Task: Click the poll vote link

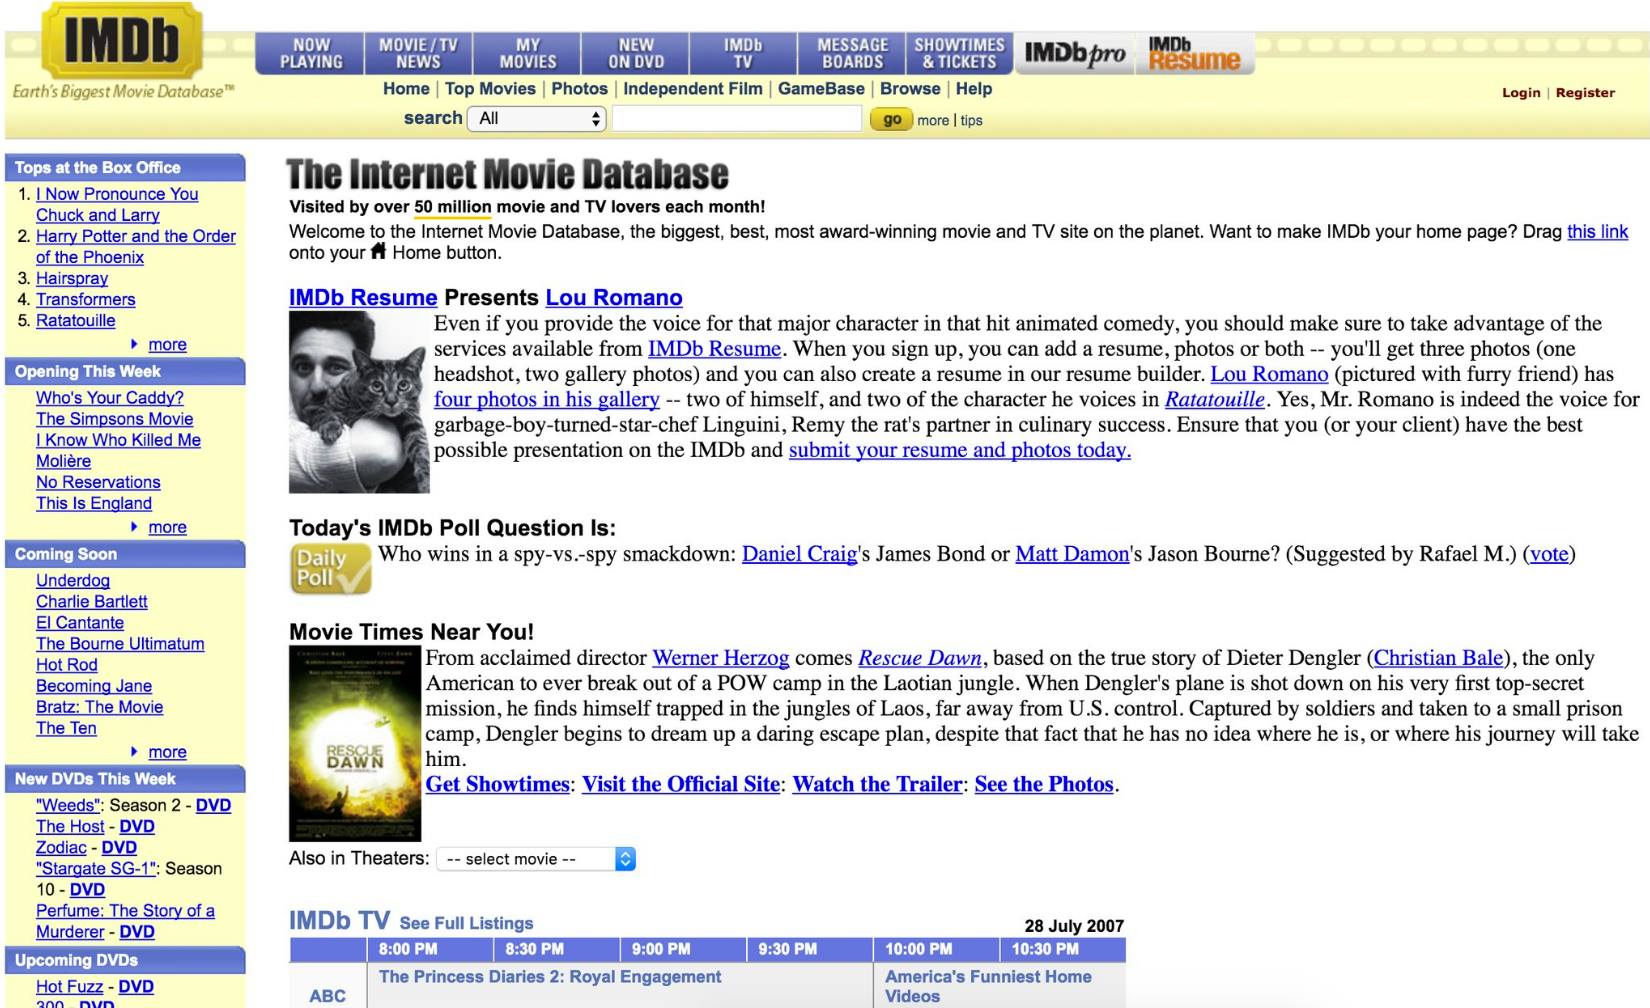Action: click(1549, 554)
